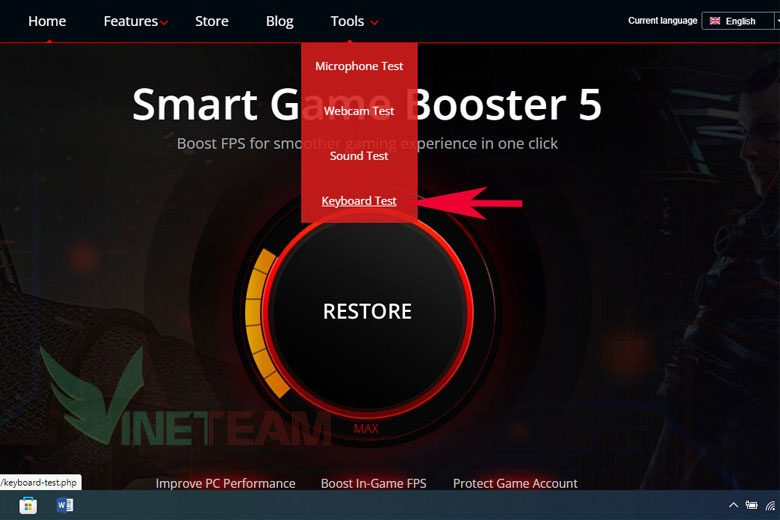Open Microsoft Store from the taskbar
Viewport: 780px width, 520px height.
[x=28, y=506]
